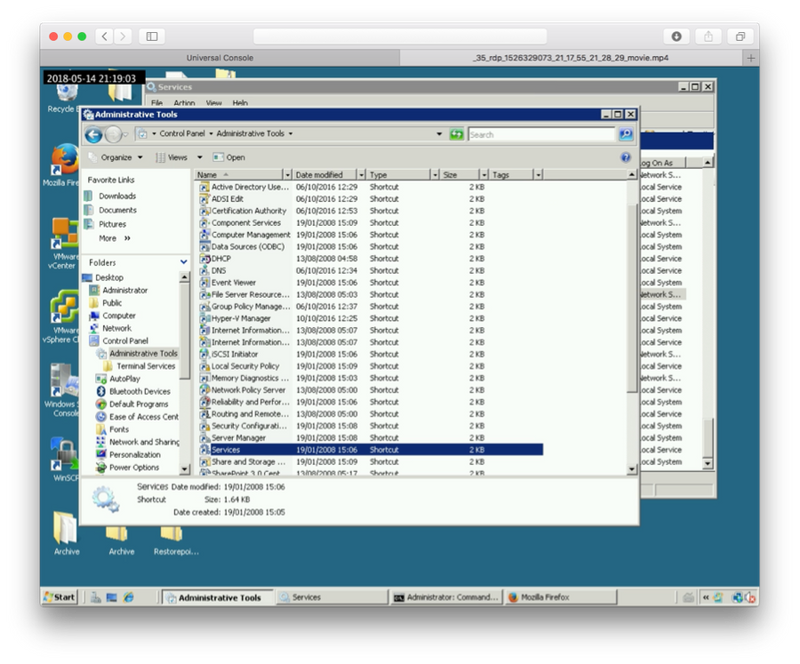
Task: Open the Tags column filter dropdown
Action: 538,175
